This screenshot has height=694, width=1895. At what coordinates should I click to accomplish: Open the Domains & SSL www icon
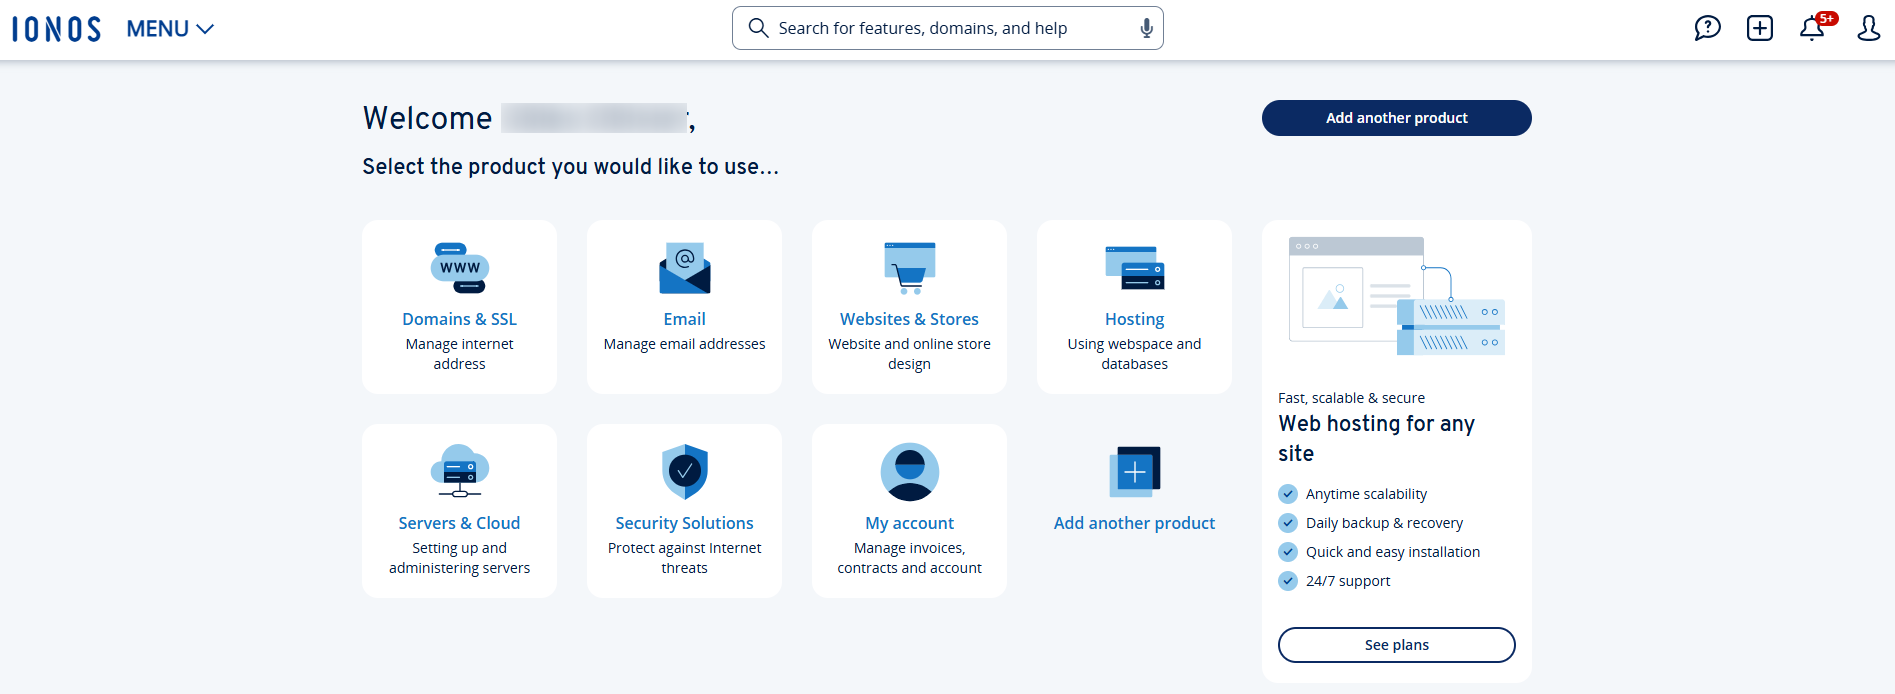tap(459, 268)
